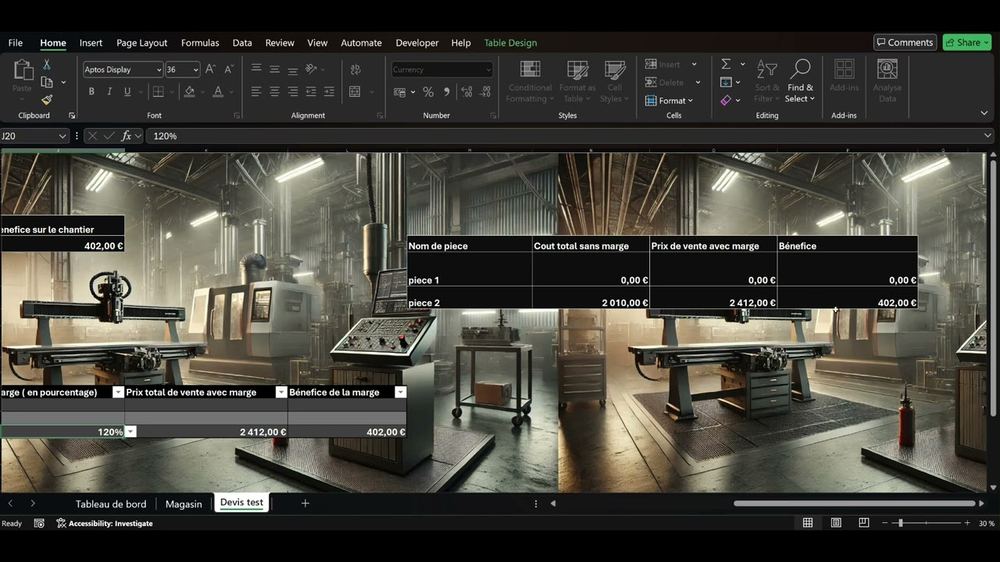Click the Accessibility Investigate status icon
Image resolution: width=1000 pixels, height=562 pixels.
61,523
